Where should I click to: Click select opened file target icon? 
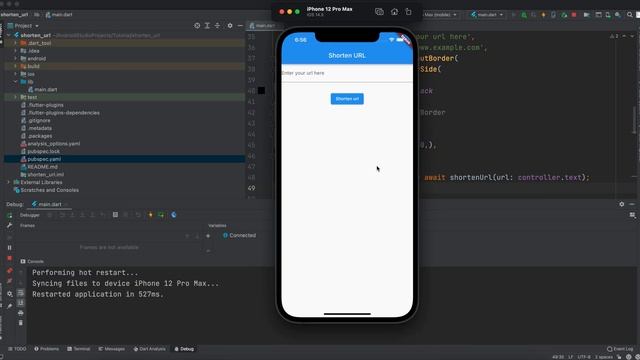[x=197, y=26]
